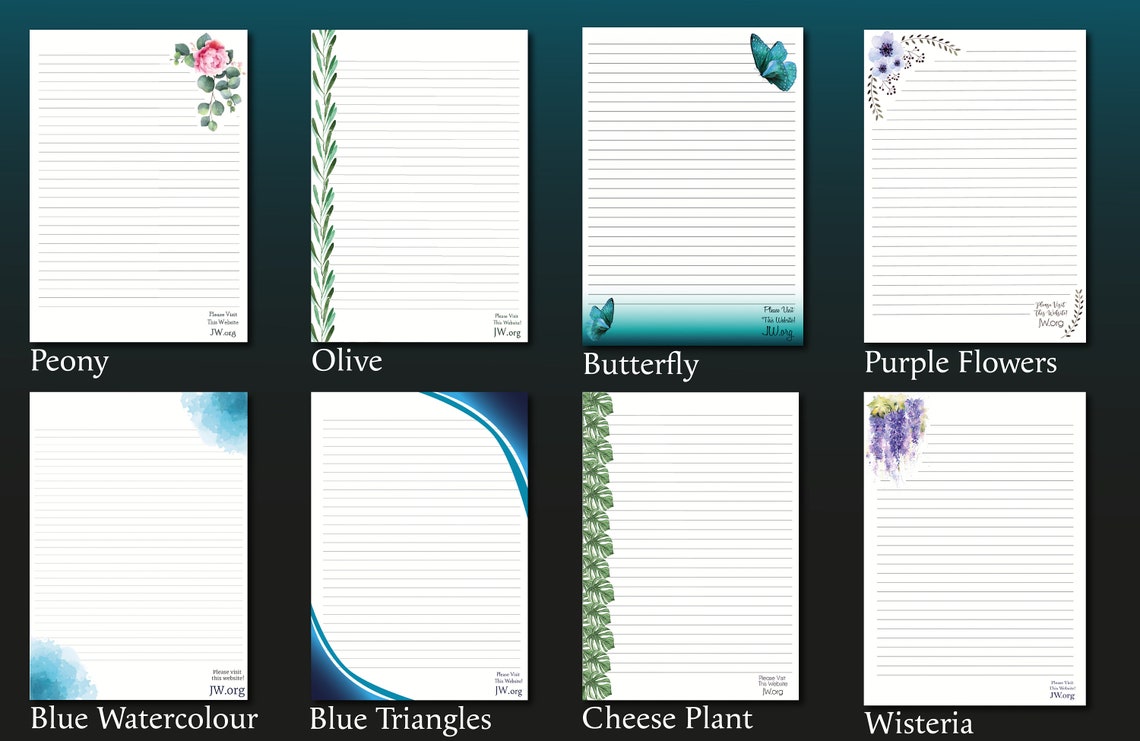Image resolution: width=1140 pixels, height=741 pixels.
Task: Open the Purple Flowers paper template
Action: click(x=974, y=185)
